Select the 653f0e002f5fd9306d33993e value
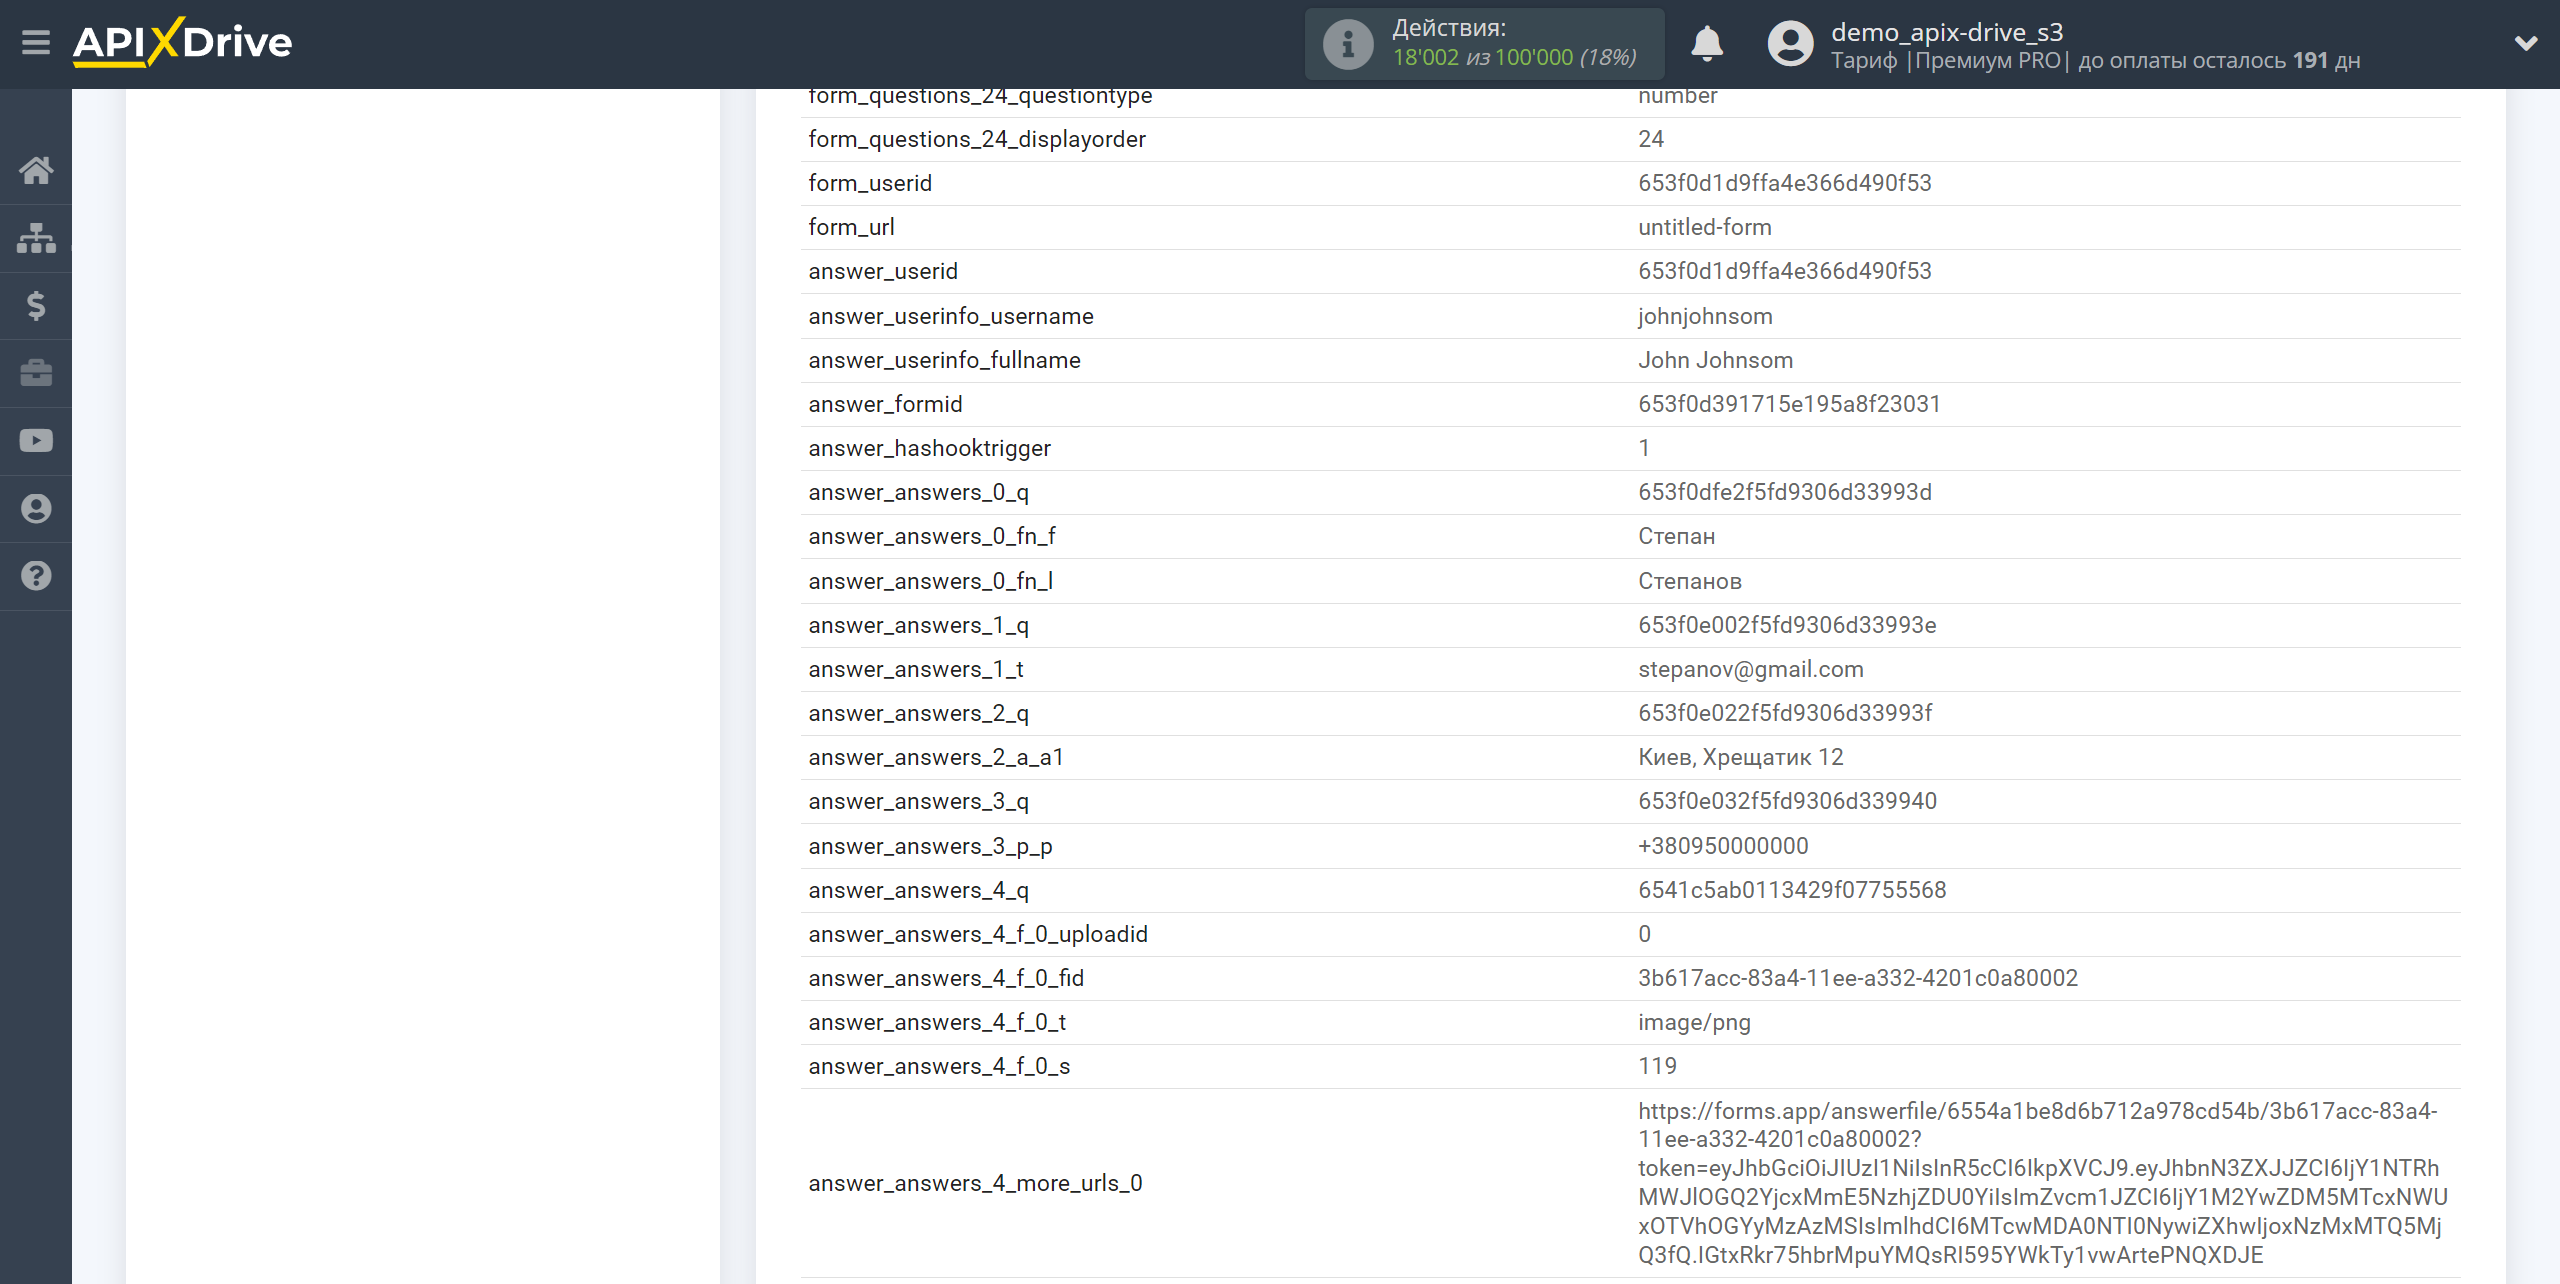 coord(1787,625)
